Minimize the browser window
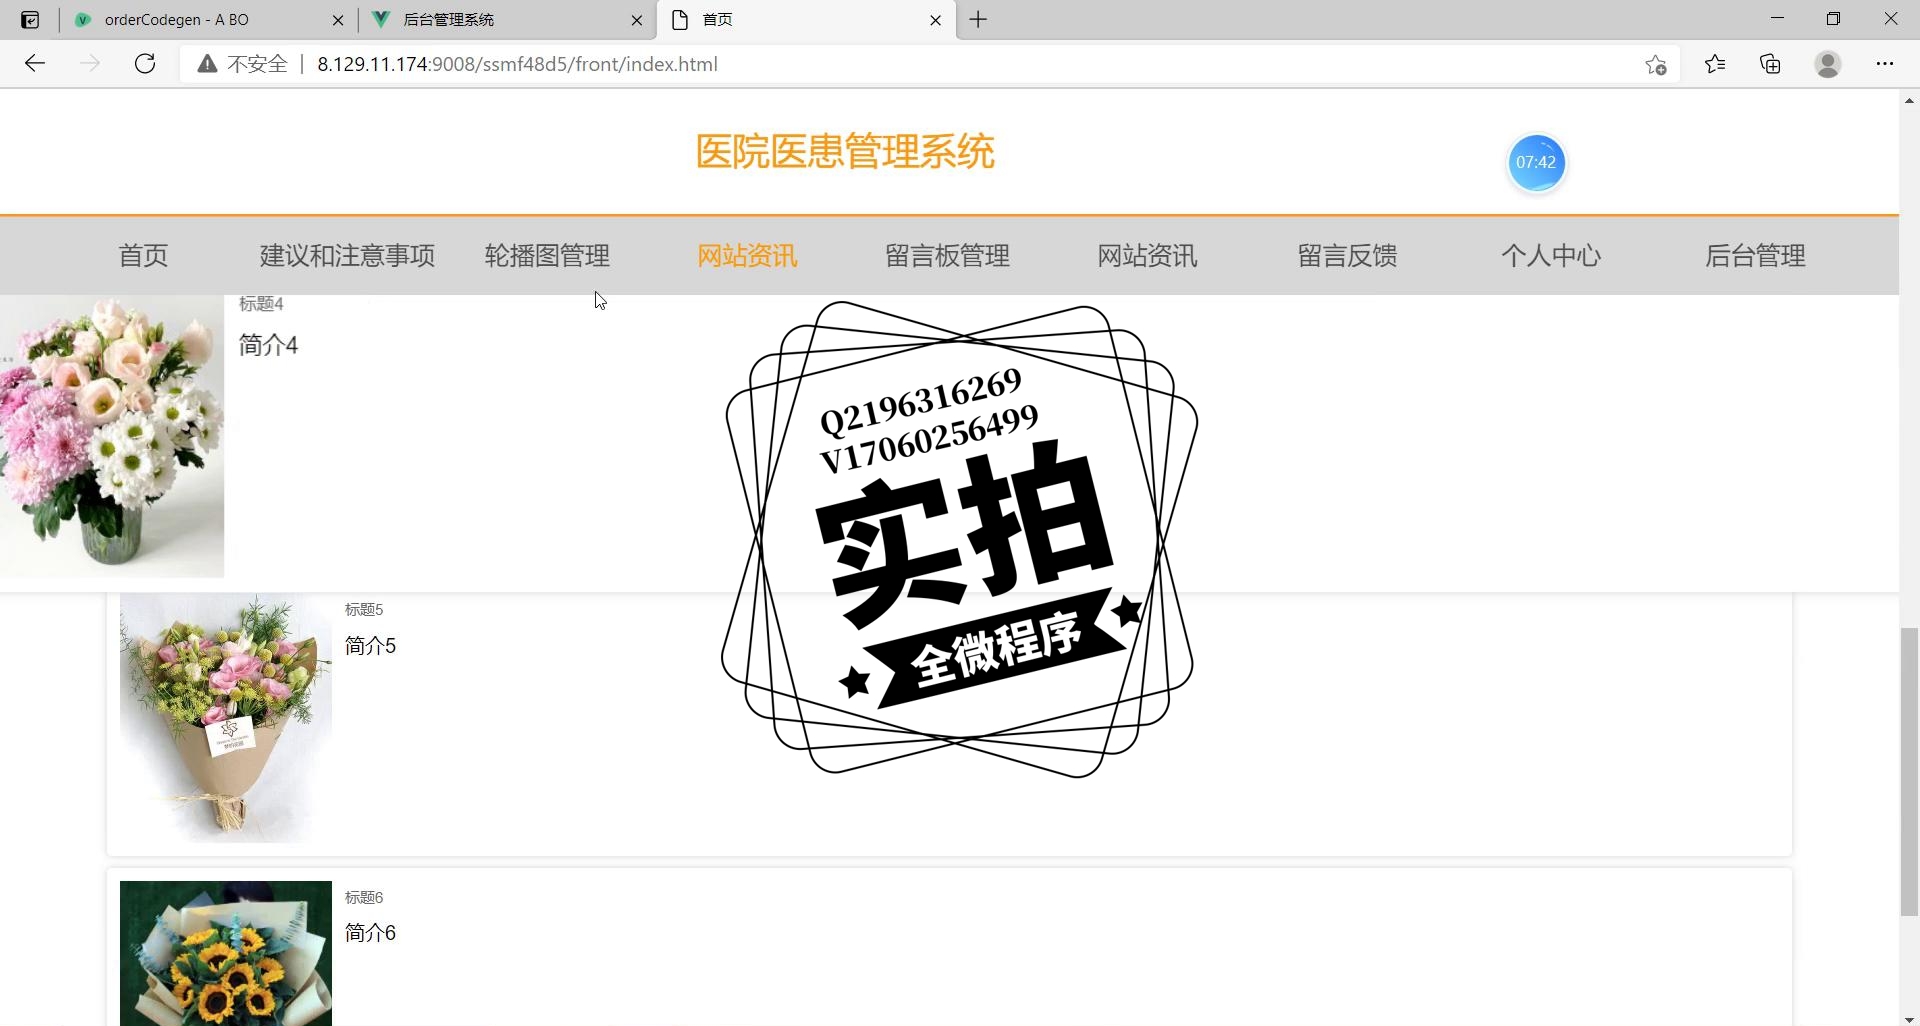 (x=1777, y=19)
